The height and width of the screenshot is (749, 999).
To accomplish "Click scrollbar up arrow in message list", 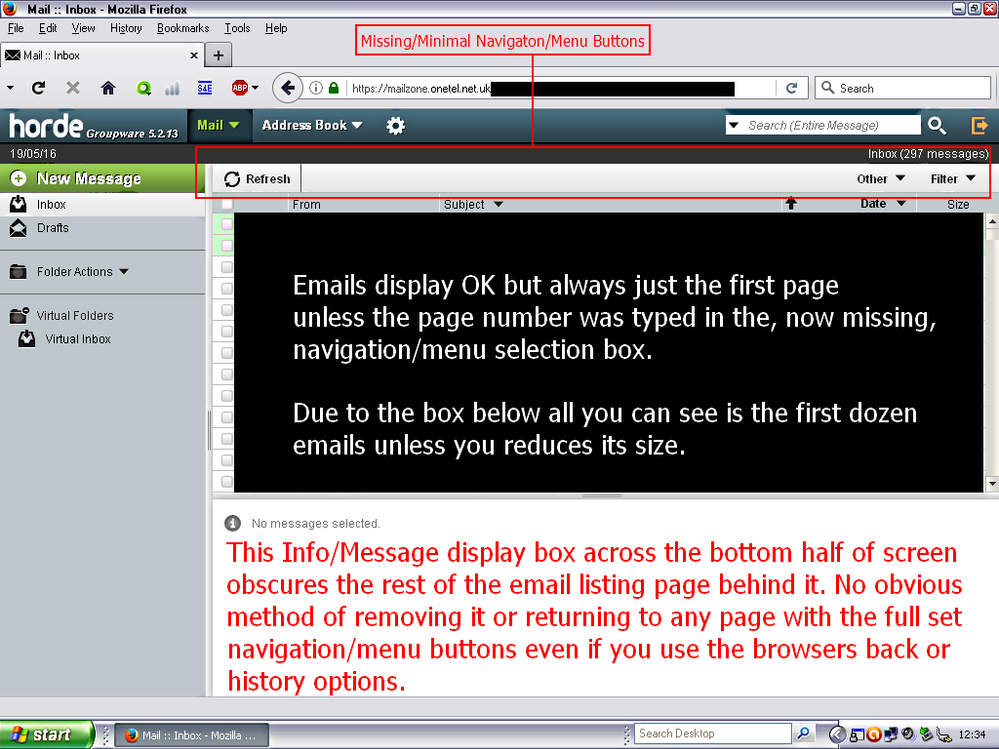I will (x=992, y=221).
